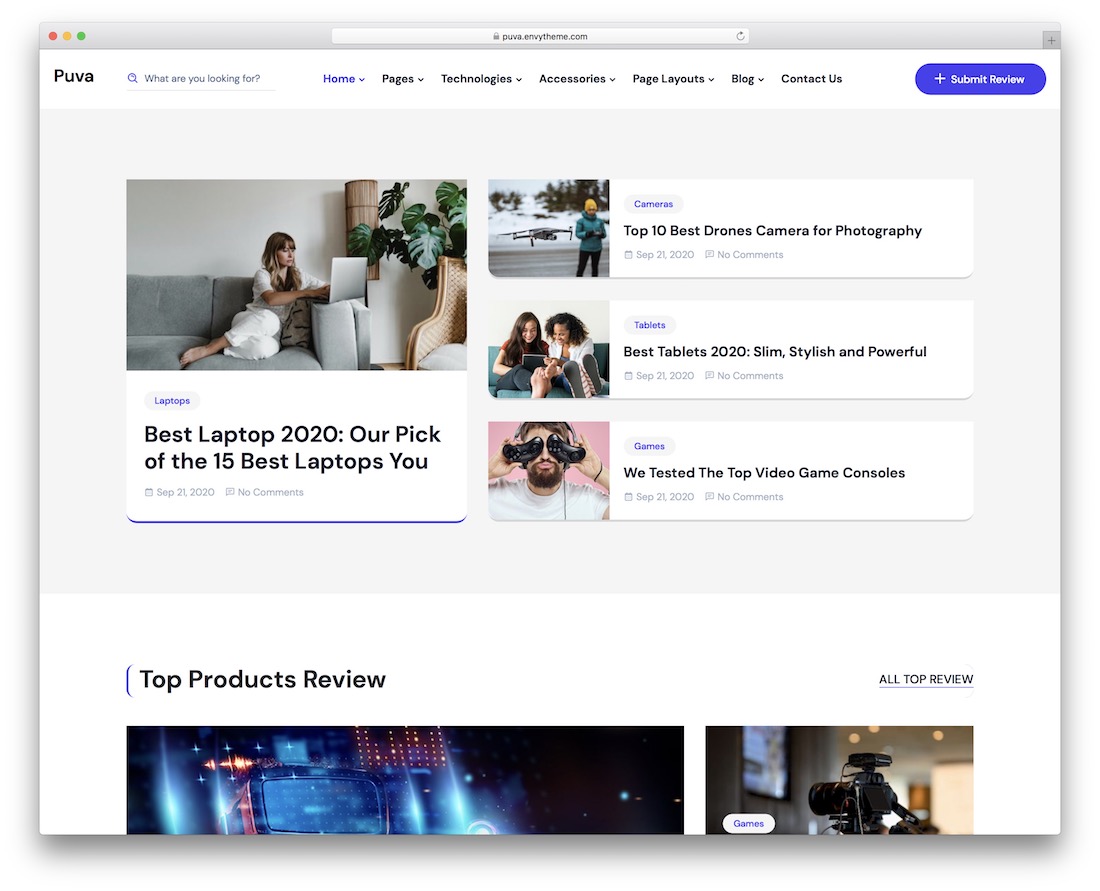Click comment icon on tablets article
This screenshot has height=891, width=1100.
[x=709, y=376]
